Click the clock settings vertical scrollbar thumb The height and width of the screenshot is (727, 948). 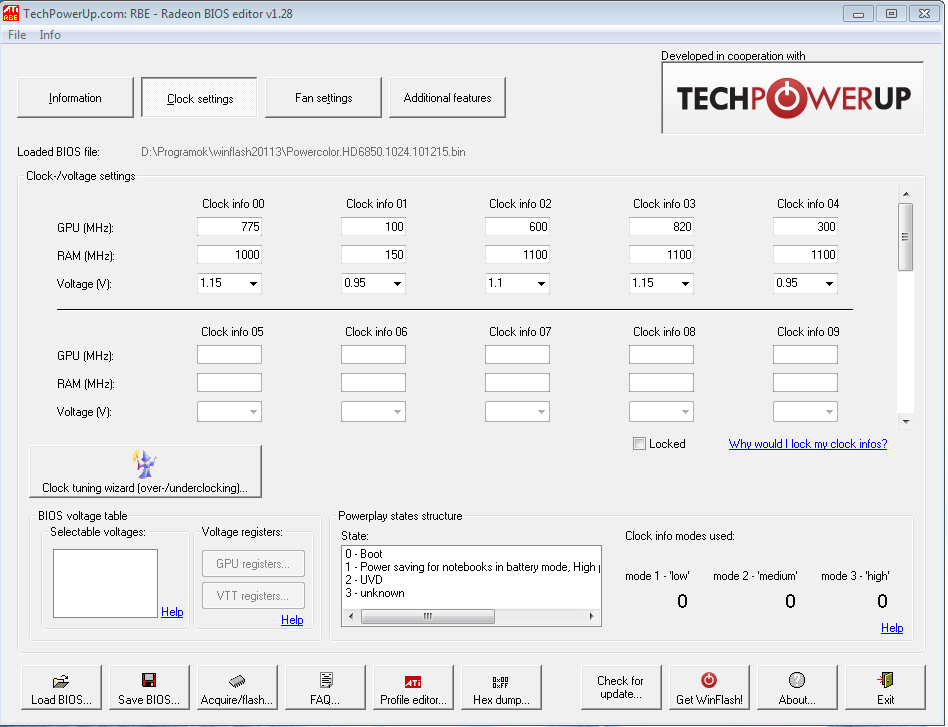(x=905, y=237)
